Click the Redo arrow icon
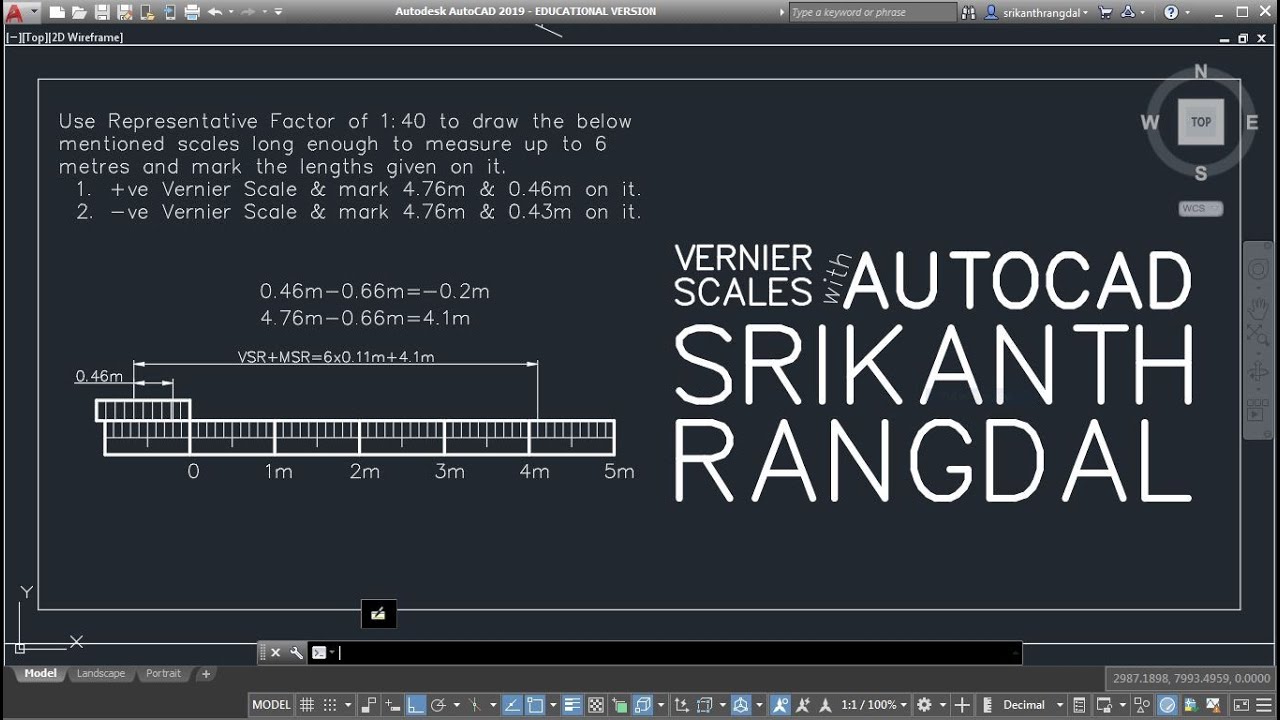 click(x=248, y=12)
